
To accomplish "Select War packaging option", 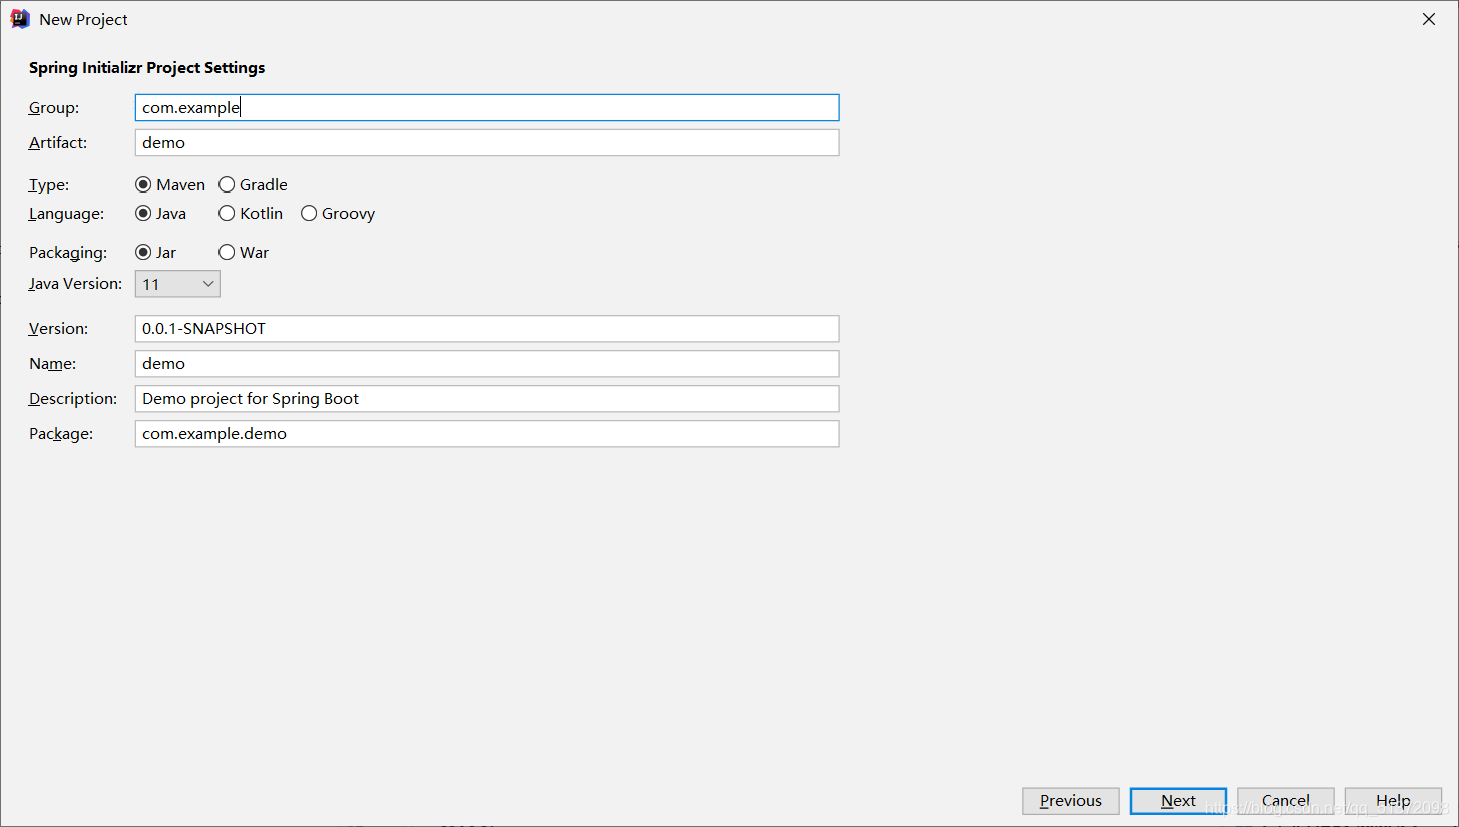I will point(228,253).
